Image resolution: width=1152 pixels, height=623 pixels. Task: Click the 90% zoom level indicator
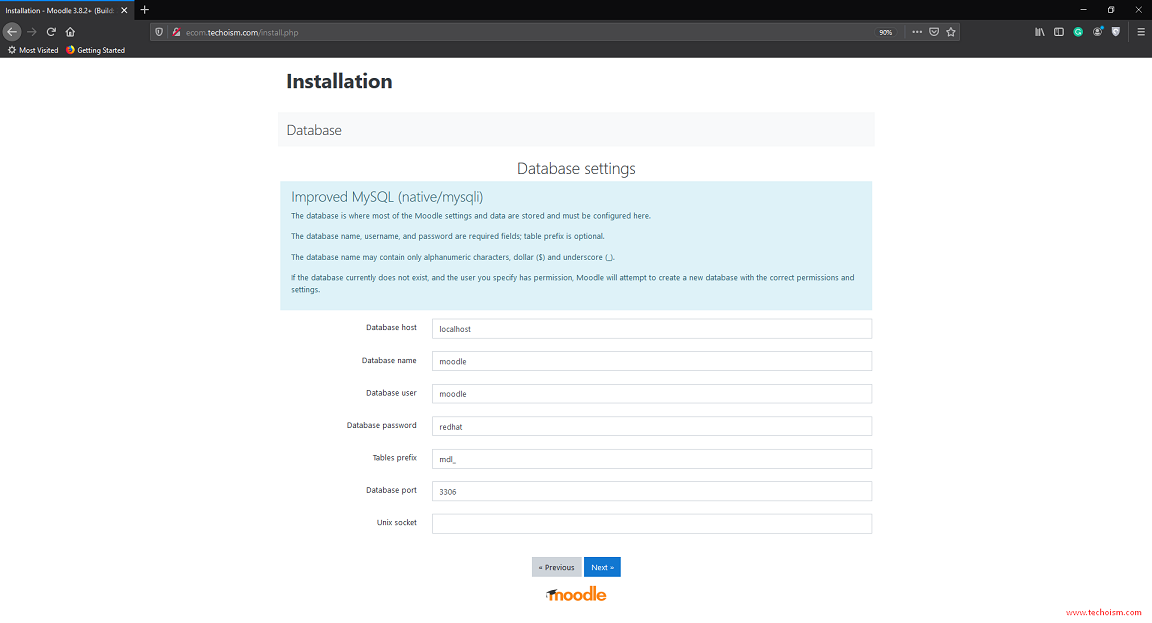pyautogui.click(x=885, y=32)
